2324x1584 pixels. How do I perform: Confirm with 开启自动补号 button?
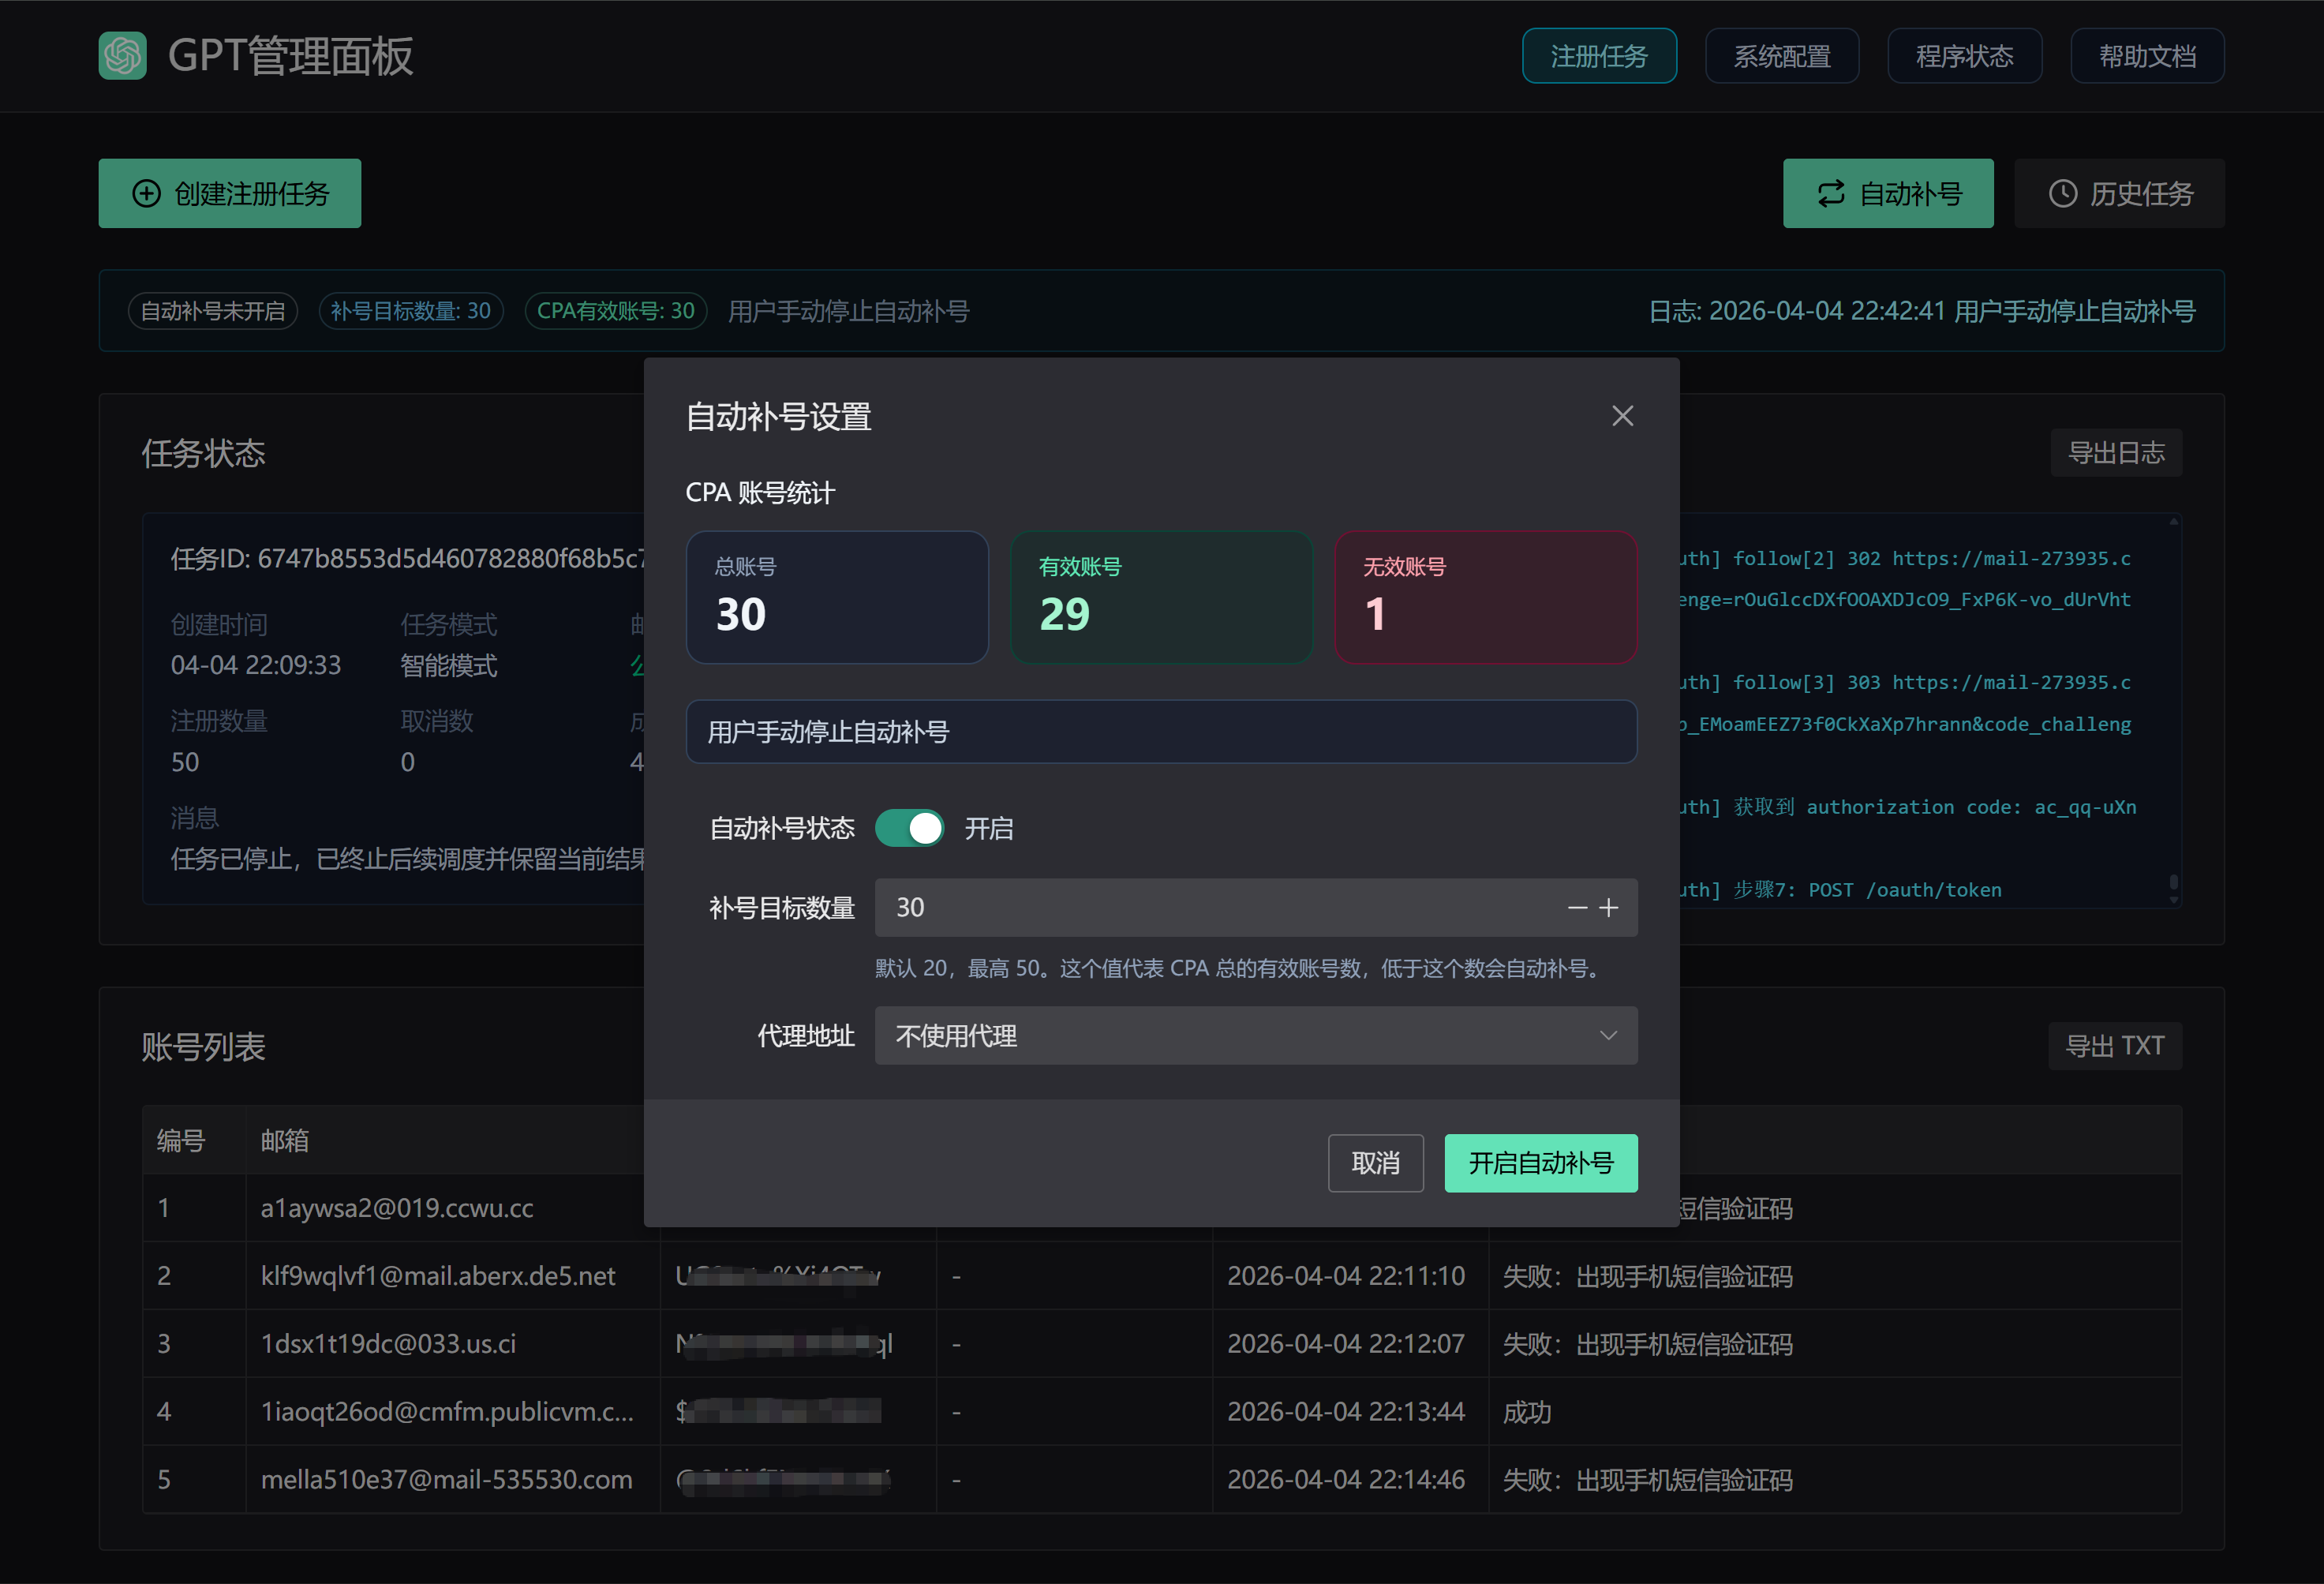coord(1541,1163)
